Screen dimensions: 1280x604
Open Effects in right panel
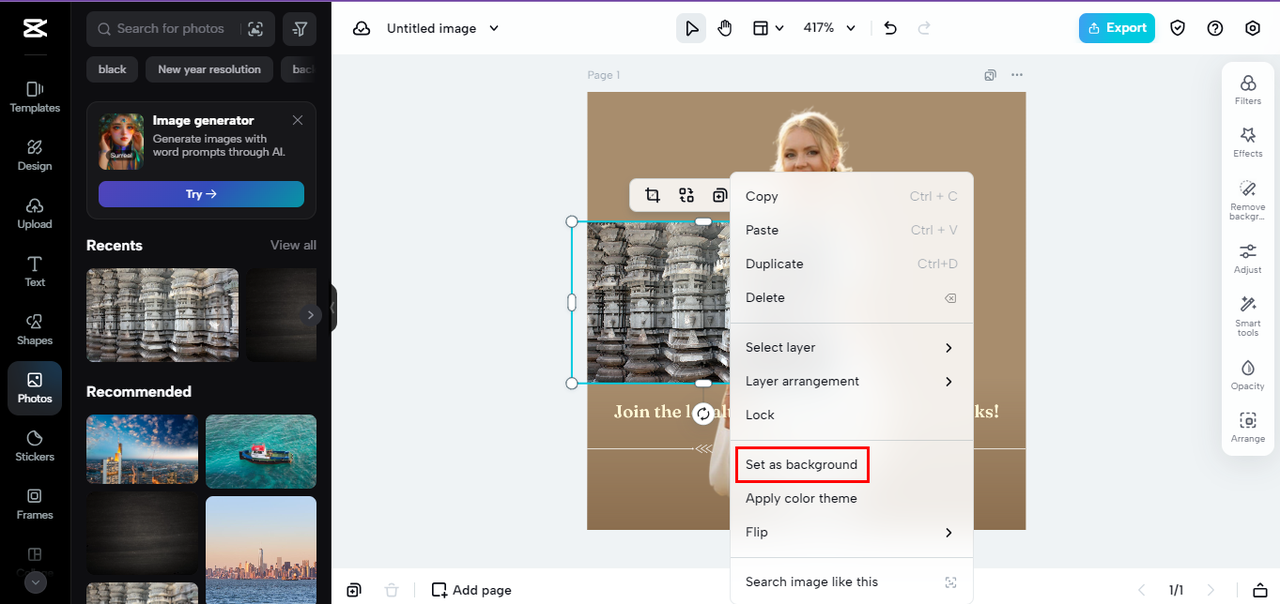tap(1248, 142)
